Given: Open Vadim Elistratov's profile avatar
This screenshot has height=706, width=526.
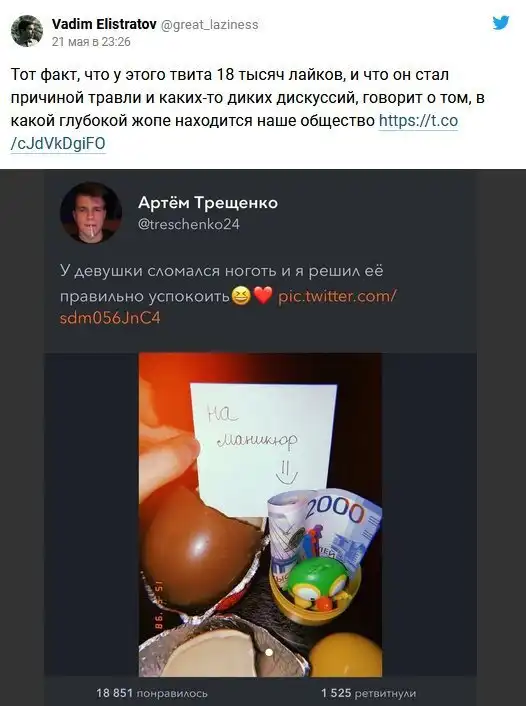Looking at the screenshot, I should [x=27, y=31].
